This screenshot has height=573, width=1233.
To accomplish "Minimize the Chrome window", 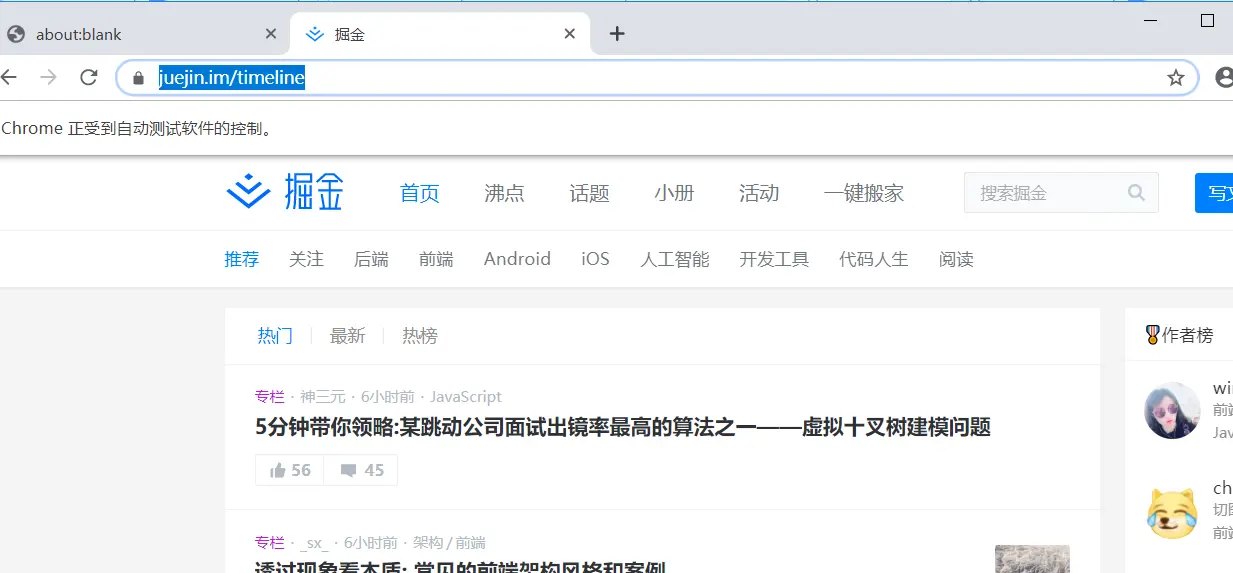I will (1150, 20).
